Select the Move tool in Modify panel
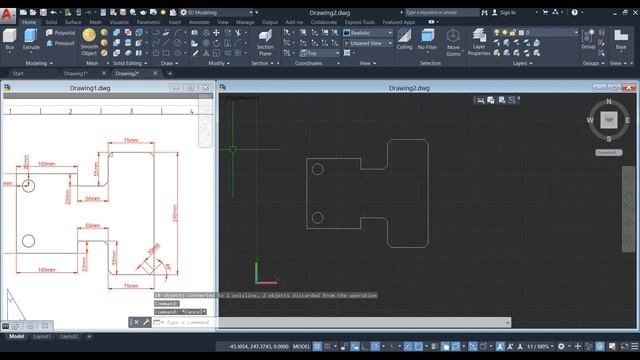The image size is (640, 360). click(216, 33)
